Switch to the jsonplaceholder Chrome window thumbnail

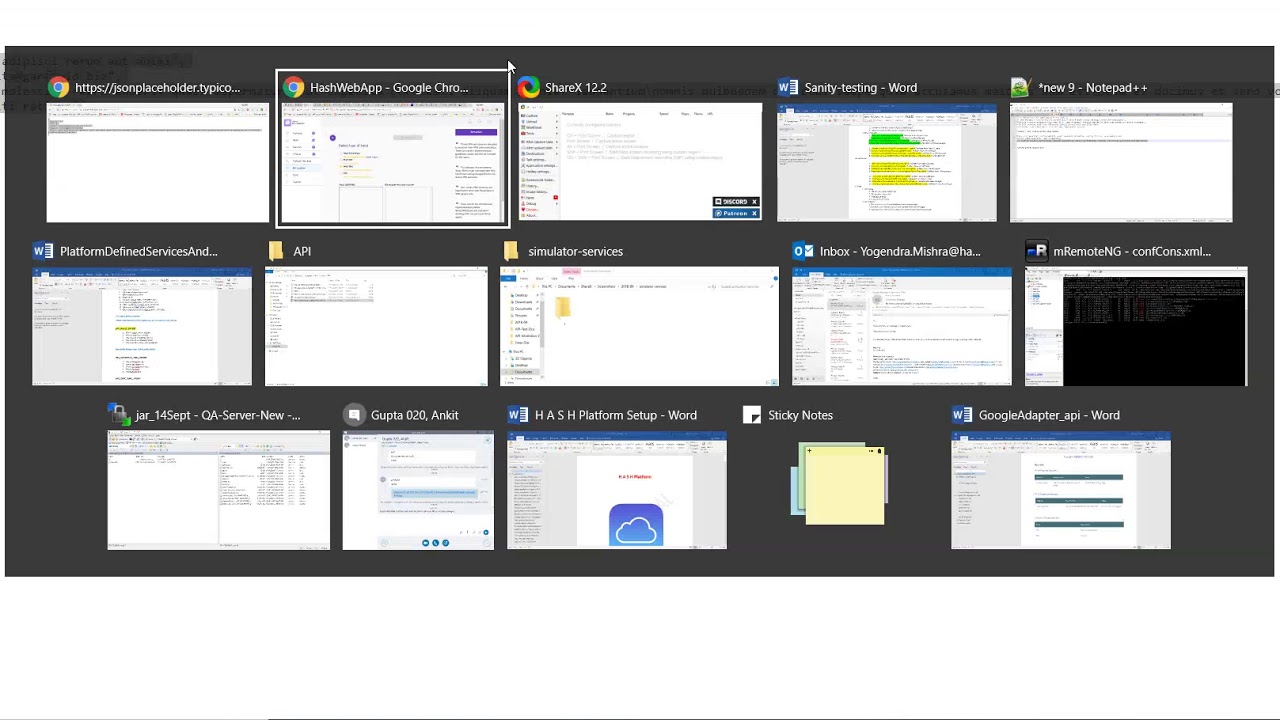point(158,163)
